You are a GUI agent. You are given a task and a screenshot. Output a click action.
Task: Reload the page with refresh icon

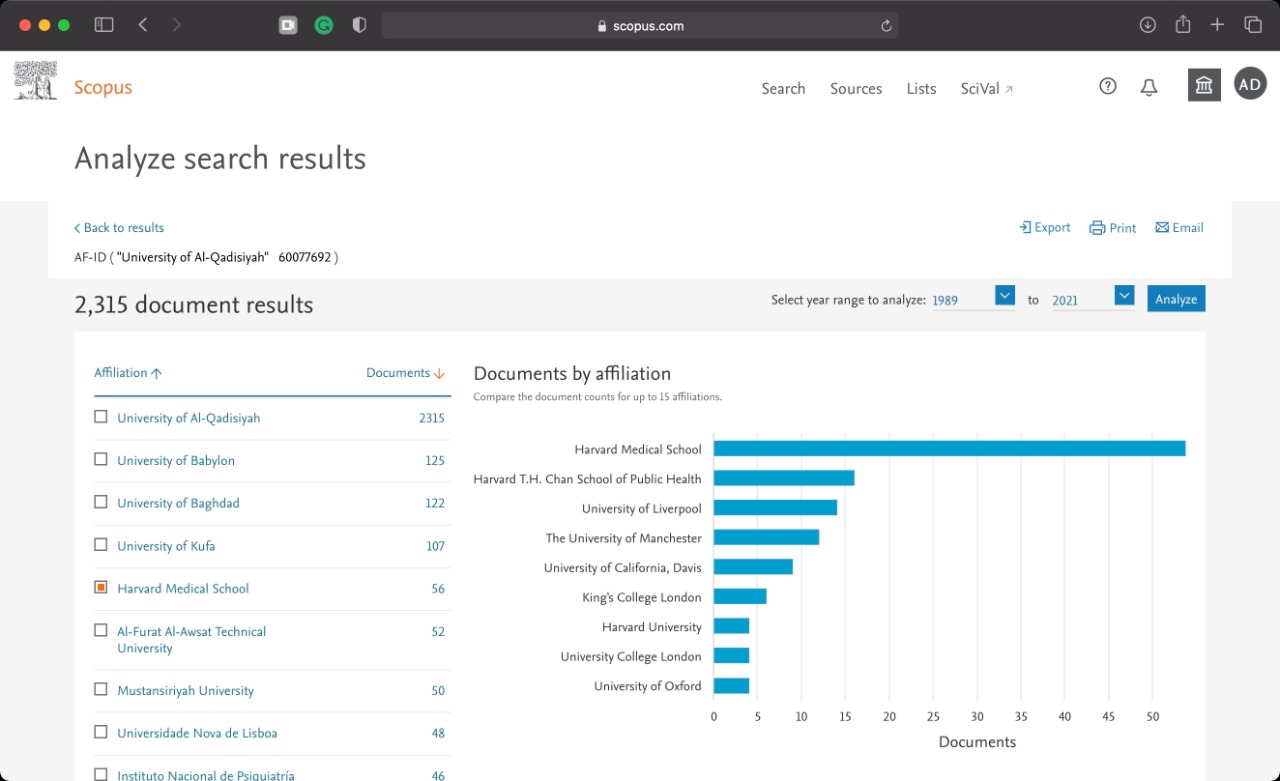886,26
